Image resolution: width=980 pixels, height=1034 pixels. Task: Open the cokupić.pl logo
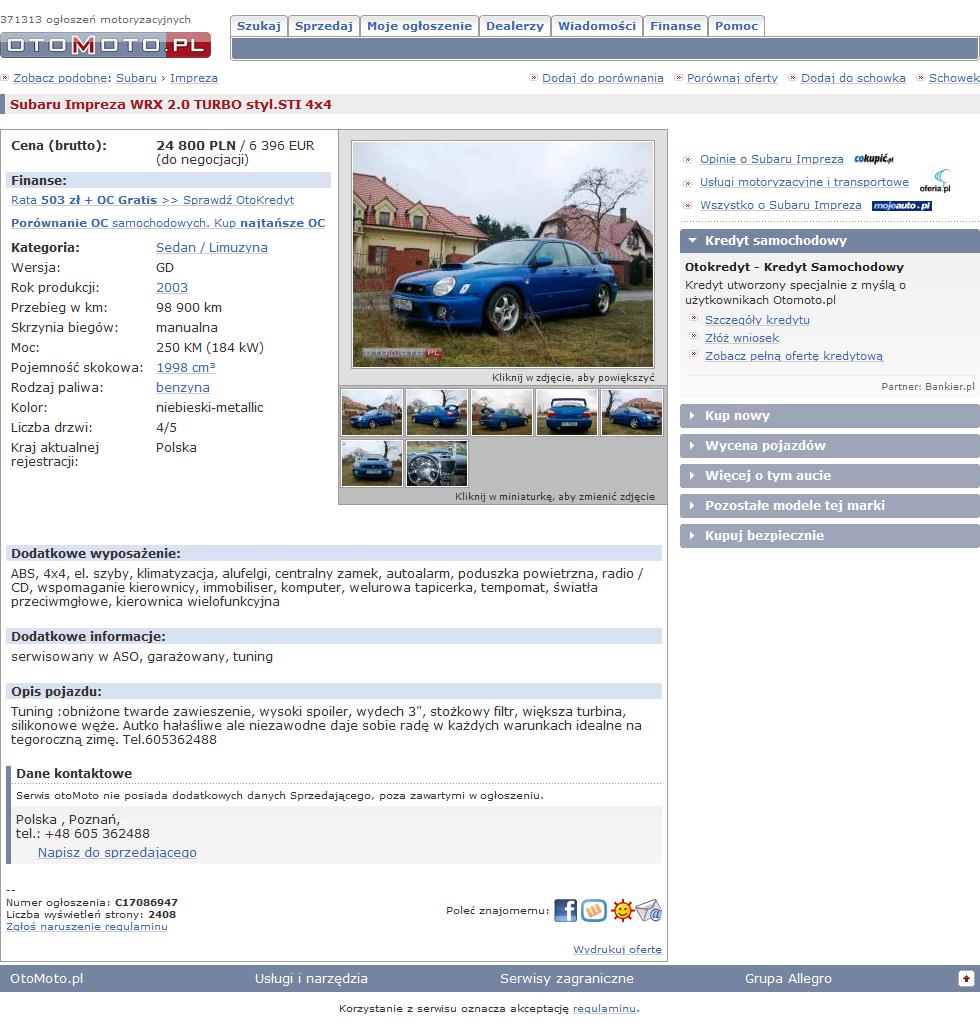point(874,159)
